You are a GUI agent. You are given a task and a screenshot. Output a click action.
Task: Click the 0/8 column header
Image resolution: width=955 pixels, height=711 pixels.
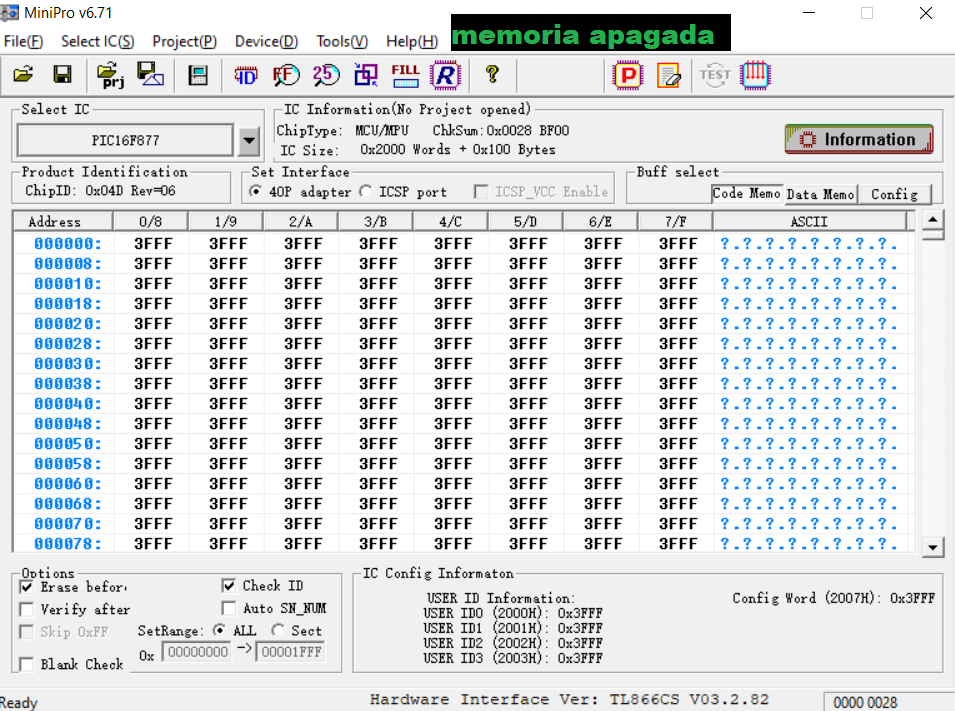[150, 221]
